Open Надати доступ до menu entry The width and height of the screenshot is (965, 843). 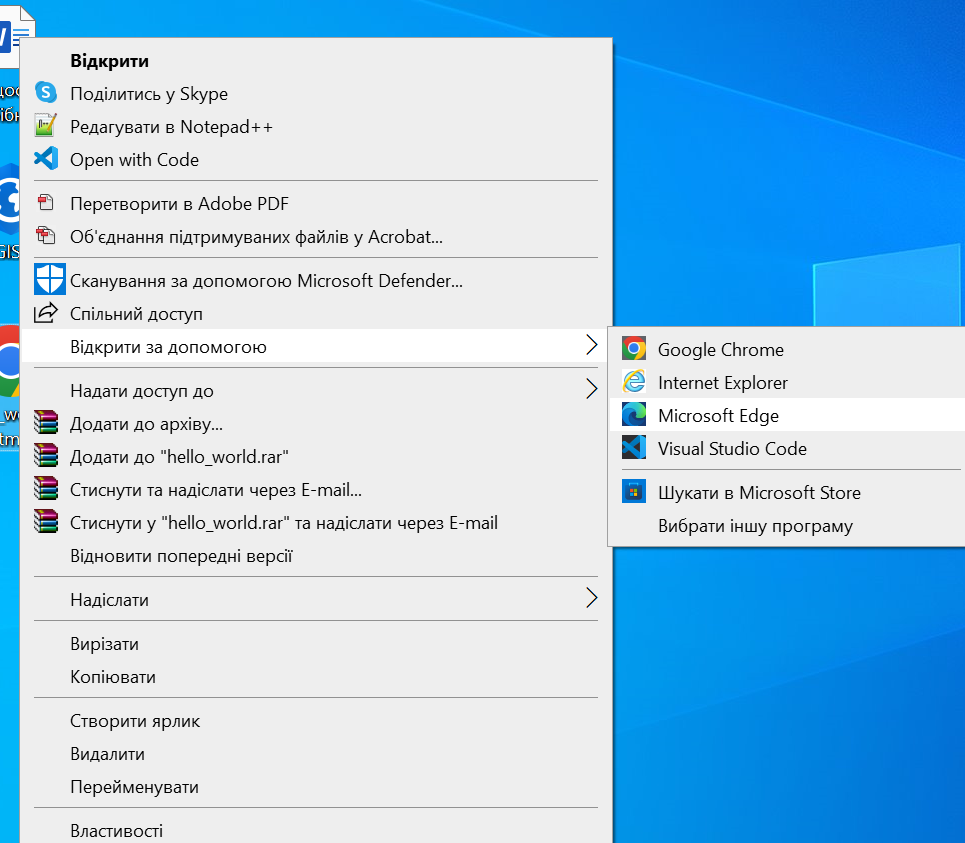coord(317,391)
